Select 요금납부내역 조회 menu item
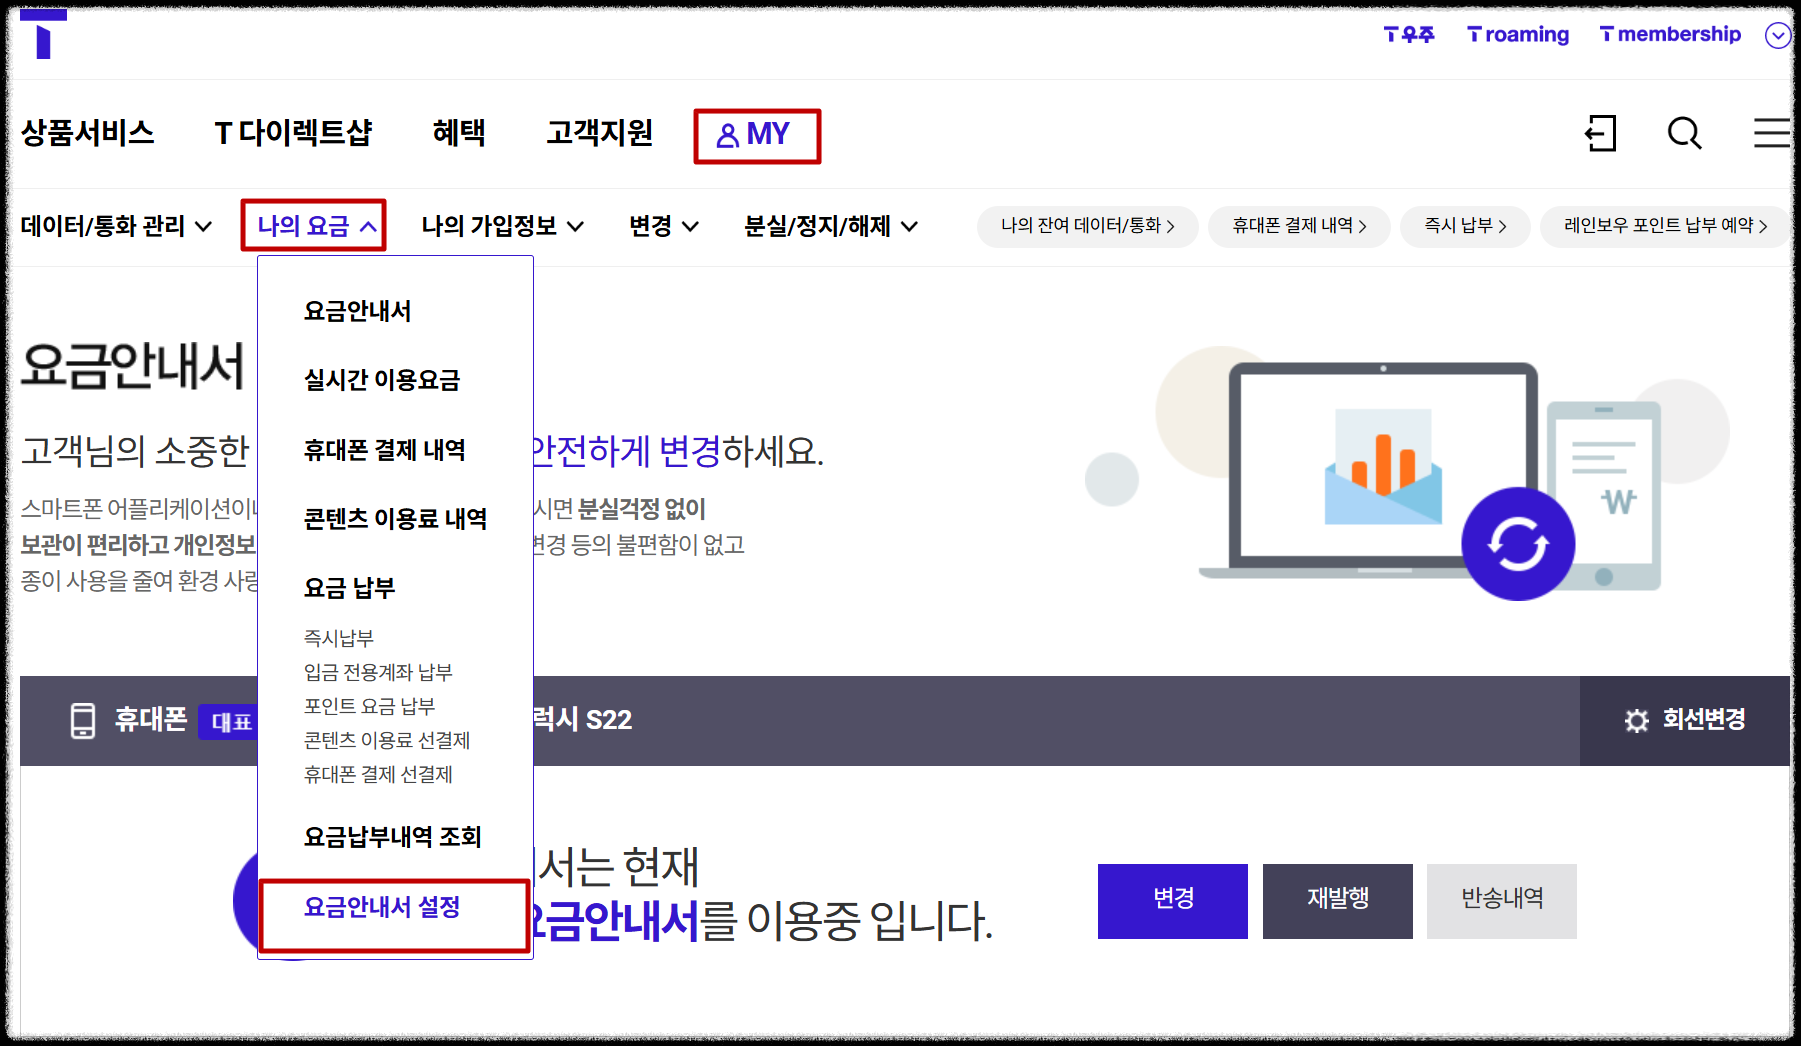 point(392,837)
